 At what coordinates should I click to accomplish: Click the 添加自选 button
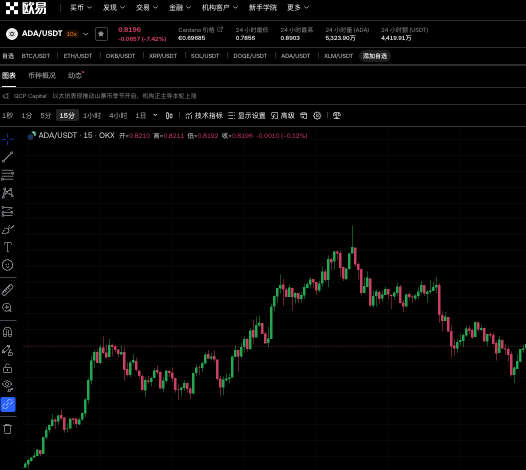[375, 56]
